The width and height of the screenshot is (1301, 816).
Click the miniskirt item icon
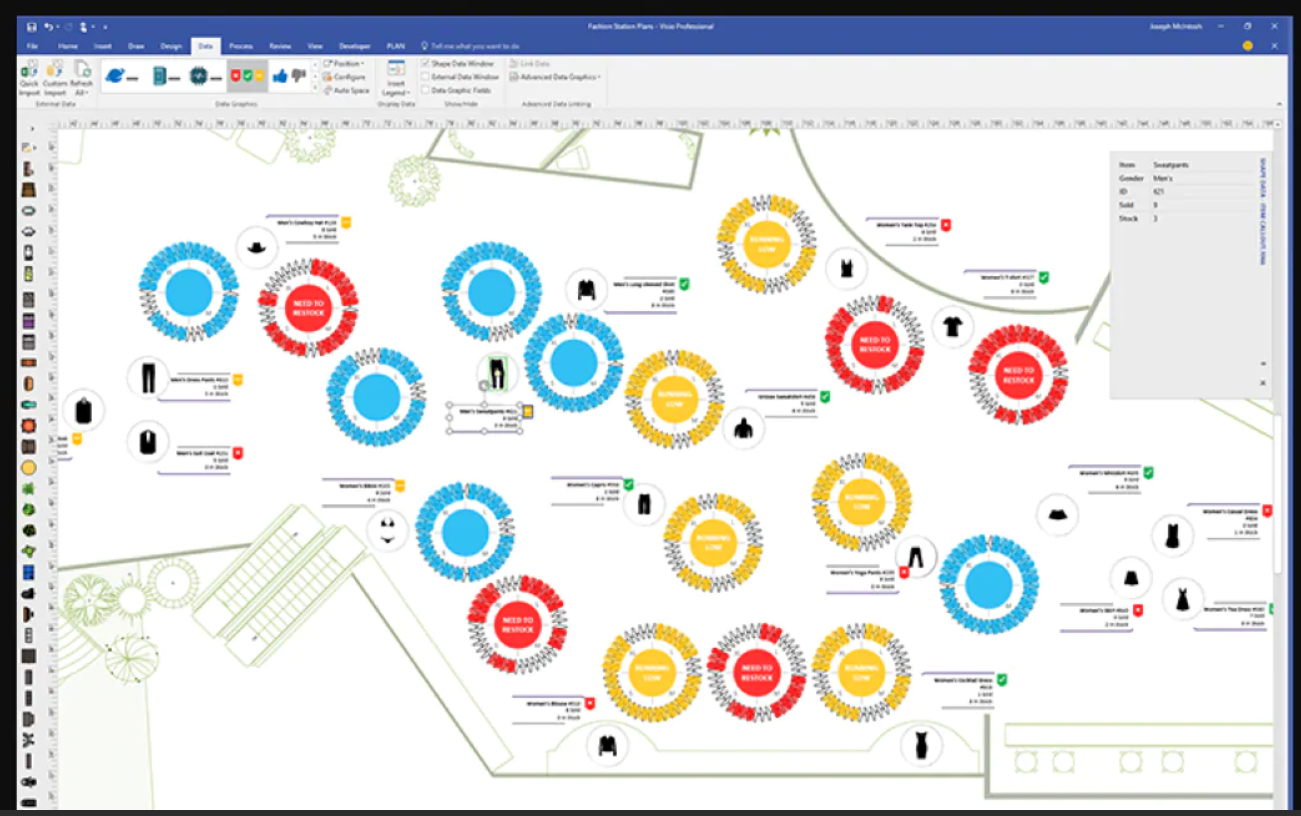coord(1056,515)
